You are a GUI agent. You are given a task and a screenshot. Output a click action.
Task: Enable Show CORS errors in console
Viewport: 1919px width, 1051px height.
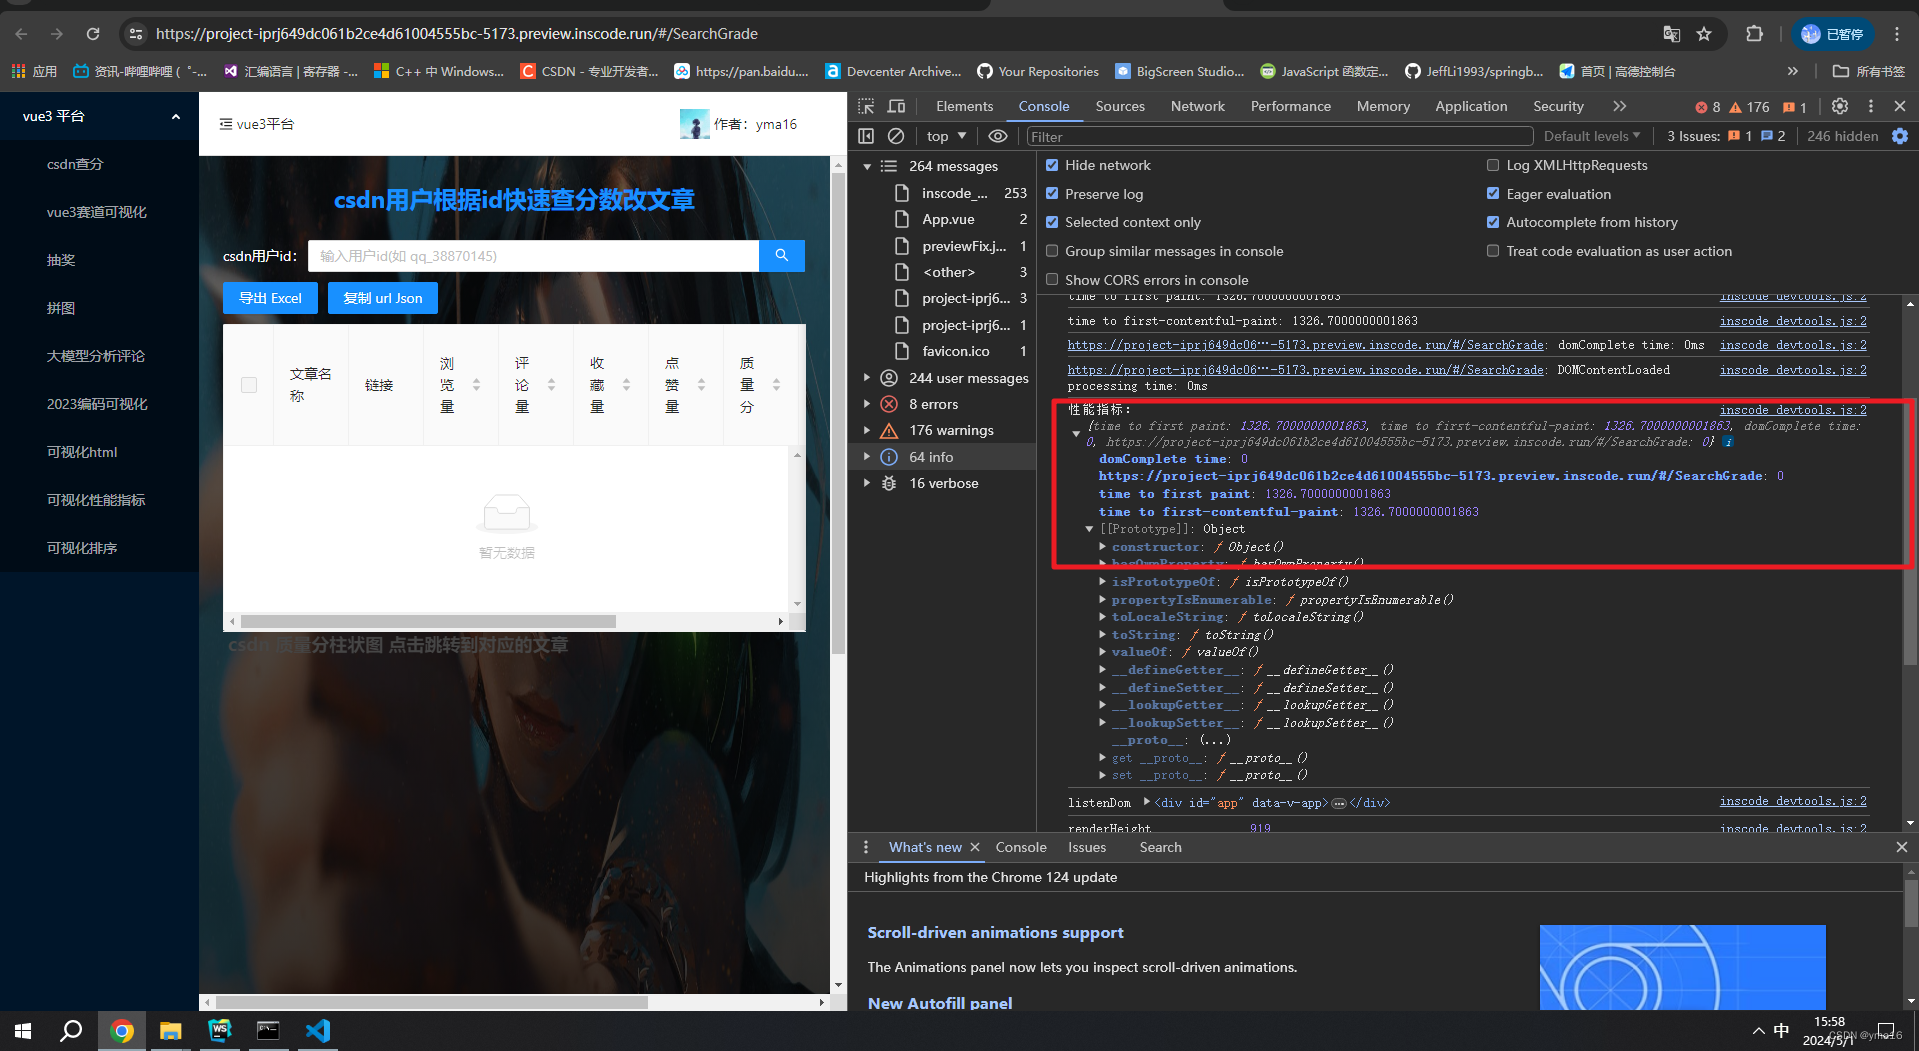pos(1052,280)
